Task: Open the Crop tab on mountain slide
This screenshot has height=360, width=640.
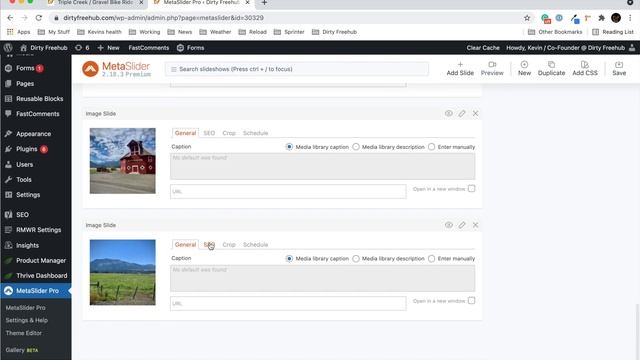Action: 229,244
